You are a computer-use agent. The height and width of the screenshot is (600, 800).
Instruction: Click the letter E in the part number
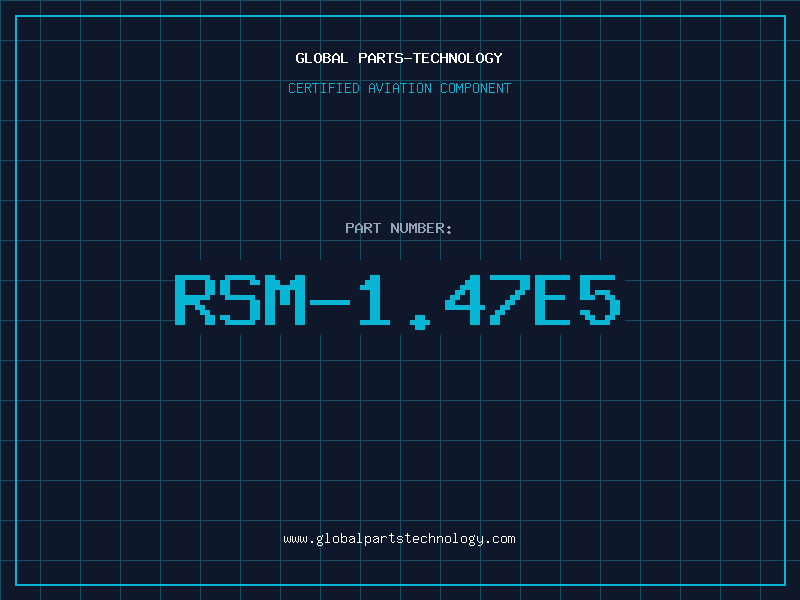(x=552, y=300)
